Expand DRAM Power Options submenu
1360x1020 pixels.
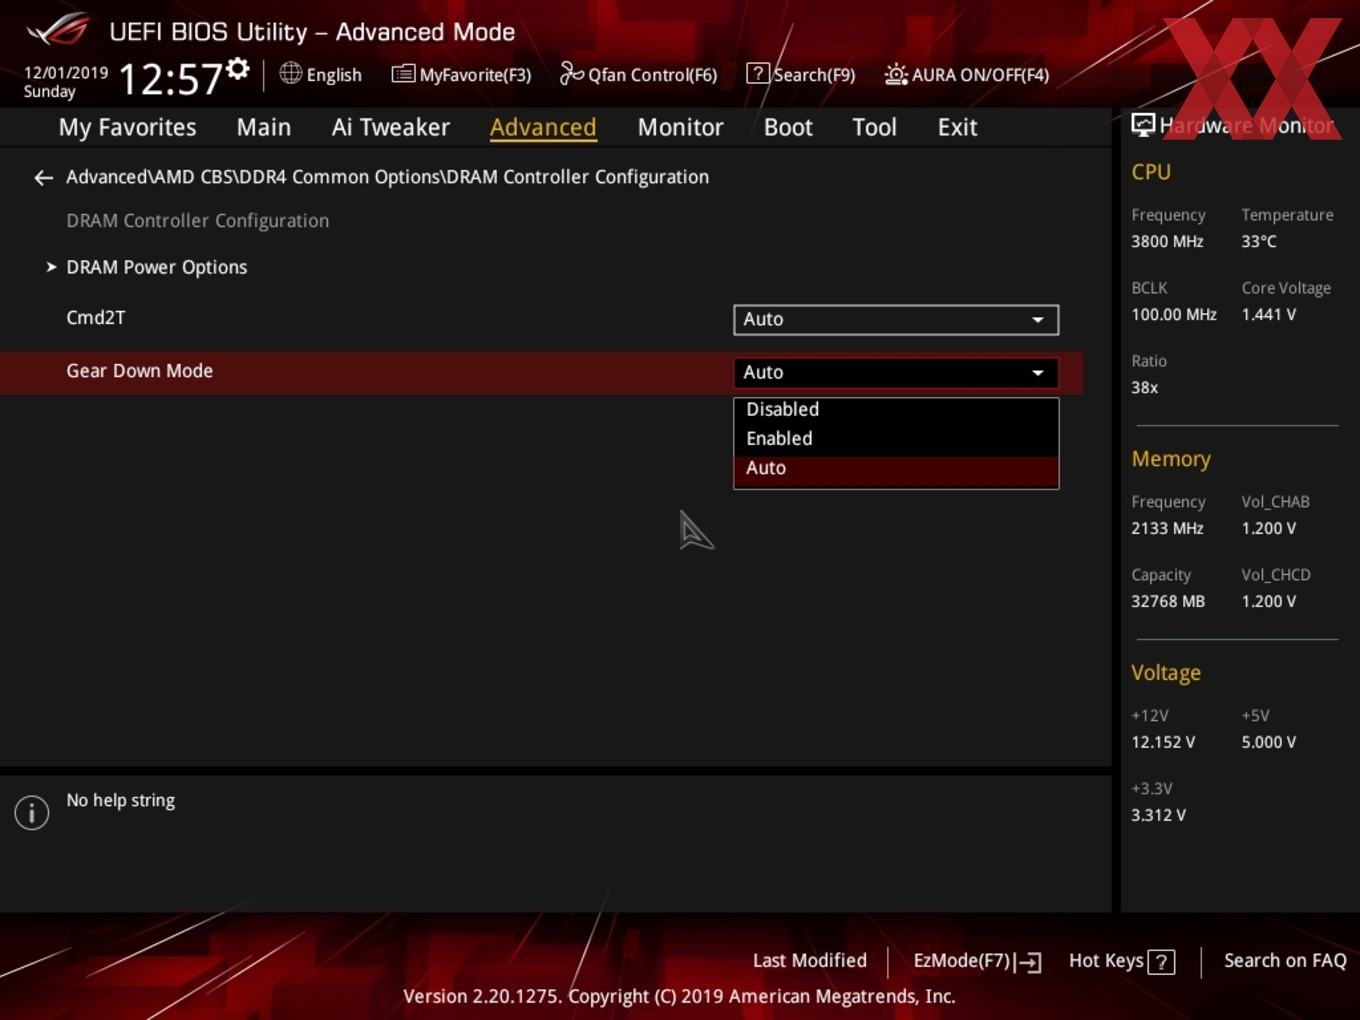pos(156,267)
